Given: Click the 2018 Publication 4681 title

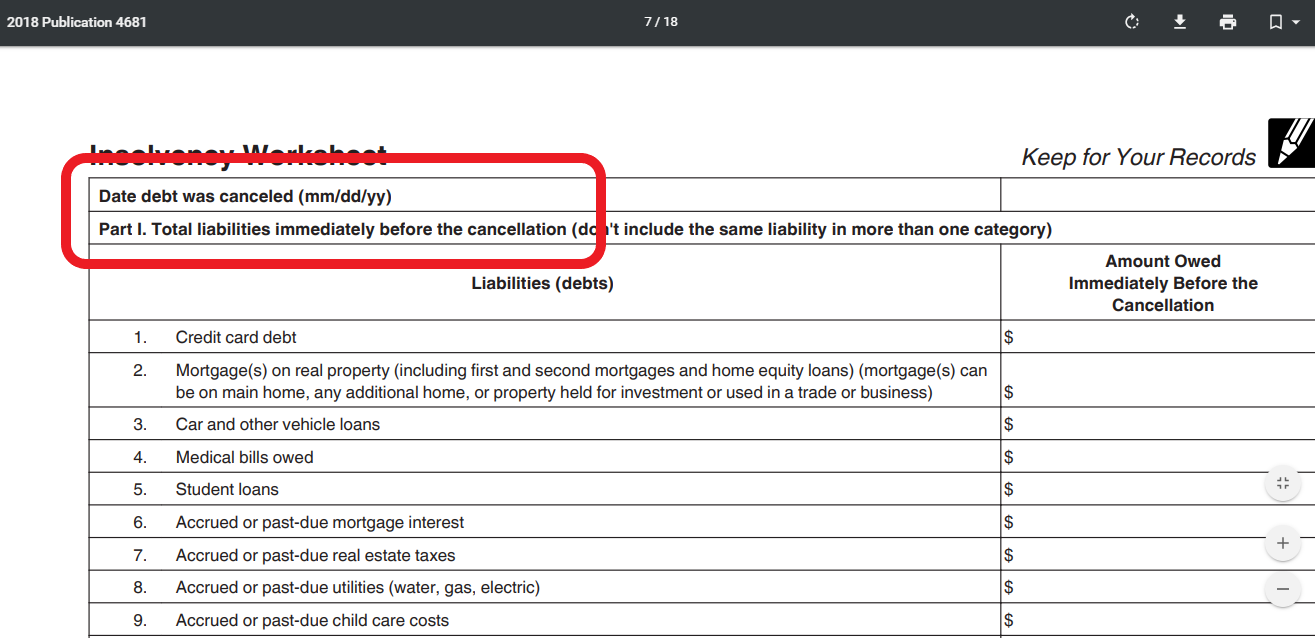Looking at the screenshot, I should point(76,22).
